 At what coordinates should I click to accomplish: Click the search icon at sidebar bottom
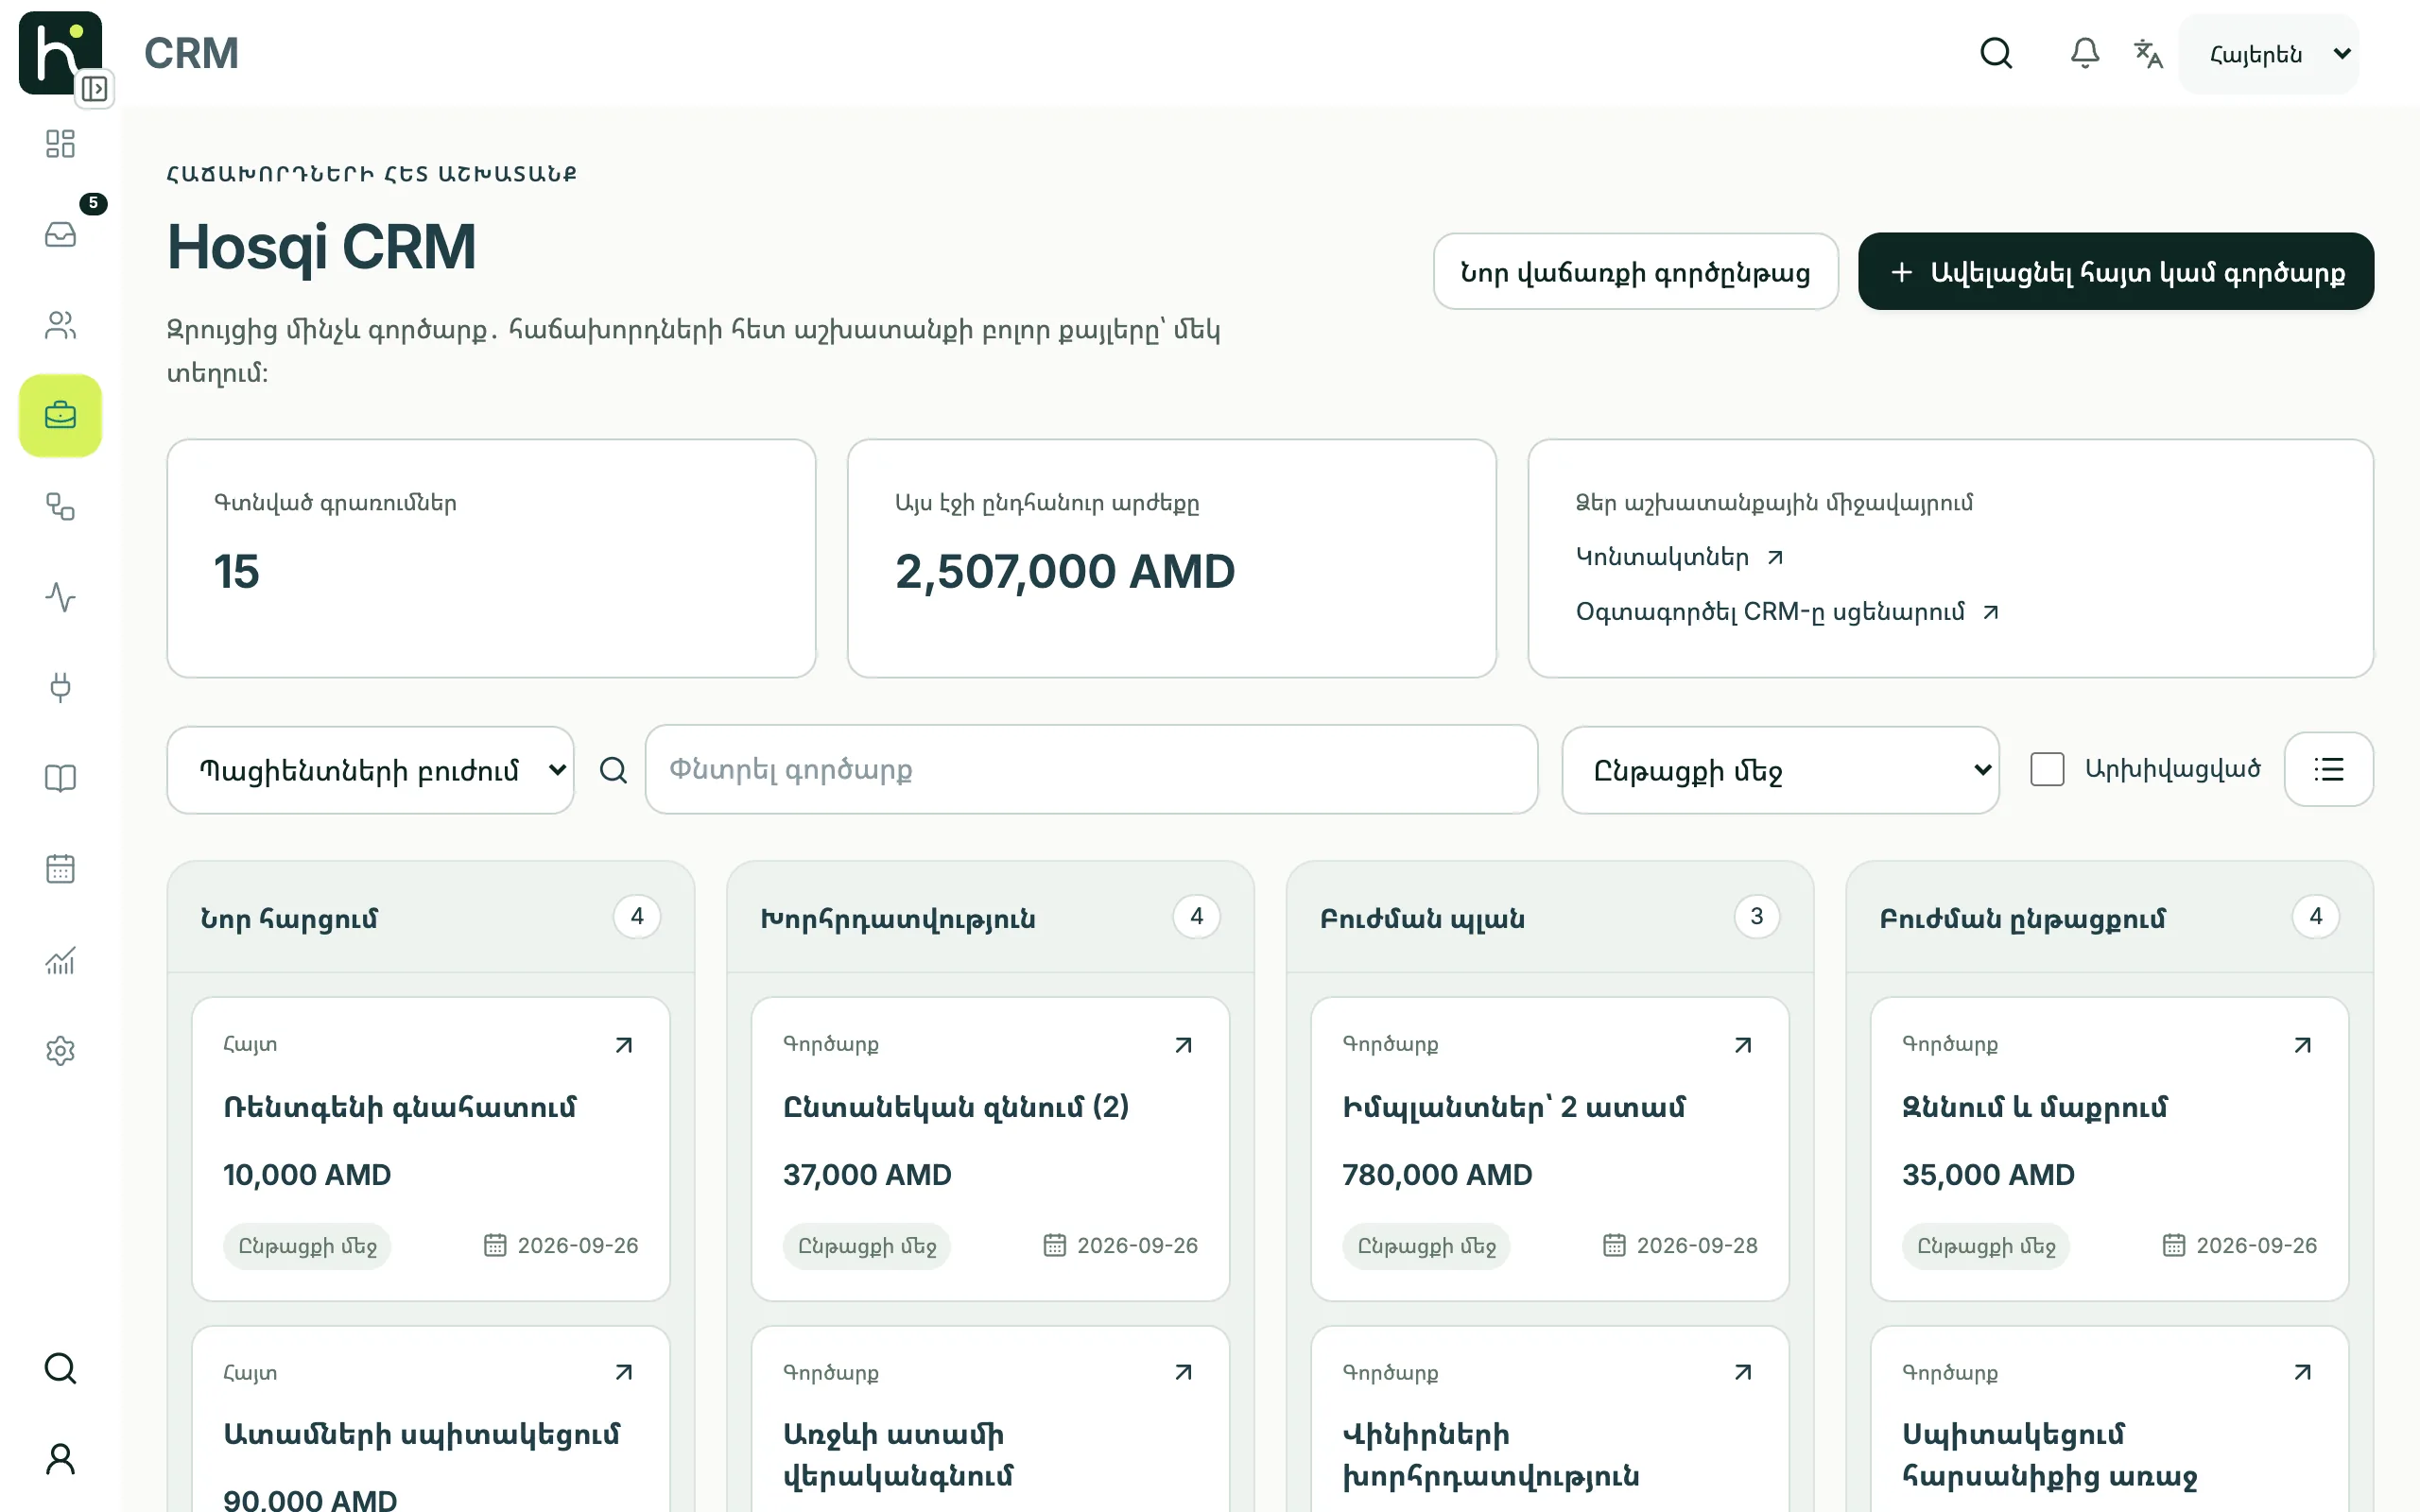tap(60, 1368)
